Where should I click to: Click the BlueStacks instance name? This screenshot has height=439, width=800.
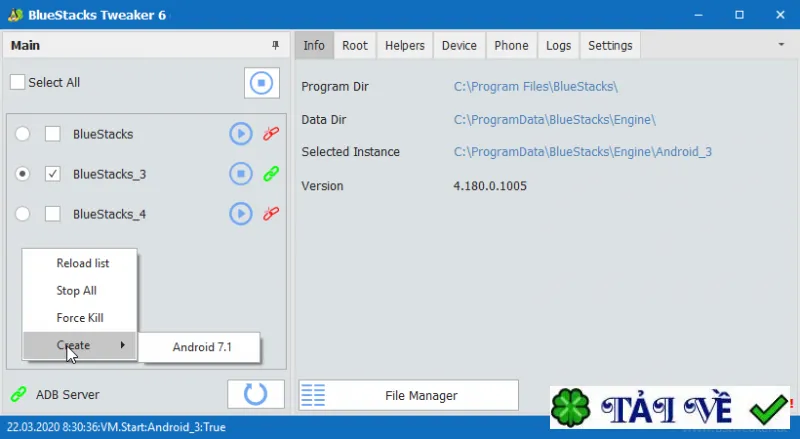pyautogui.click(x=103, y=134)
